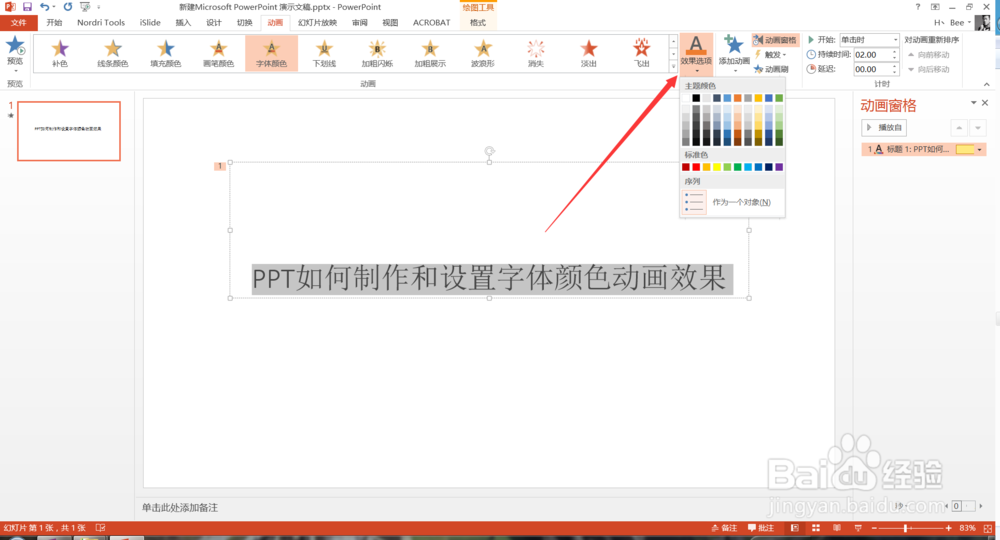1000x540 pixels.
Task: Select slide 1 thumbnail in the slide panel
Action: tap(69, 131)
